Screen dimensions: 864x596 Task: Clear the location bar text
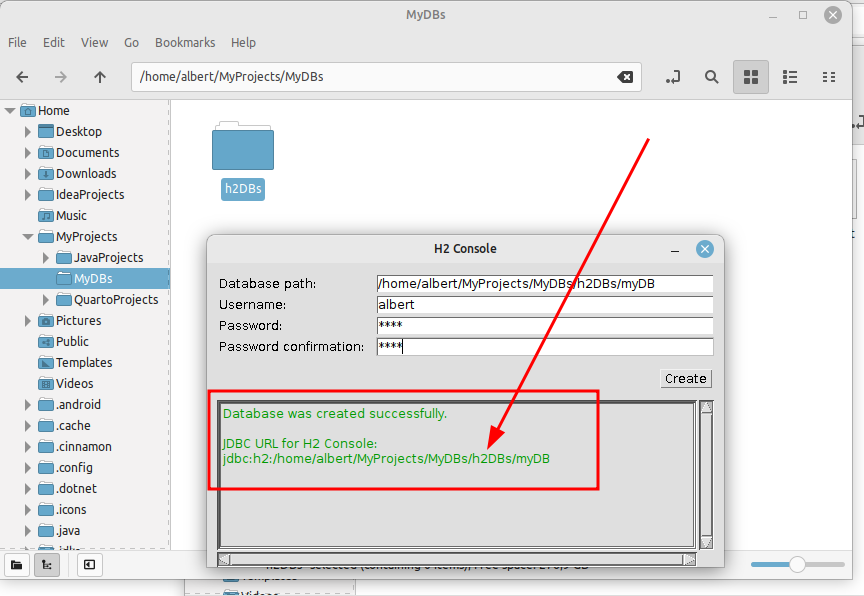point(625,77)
